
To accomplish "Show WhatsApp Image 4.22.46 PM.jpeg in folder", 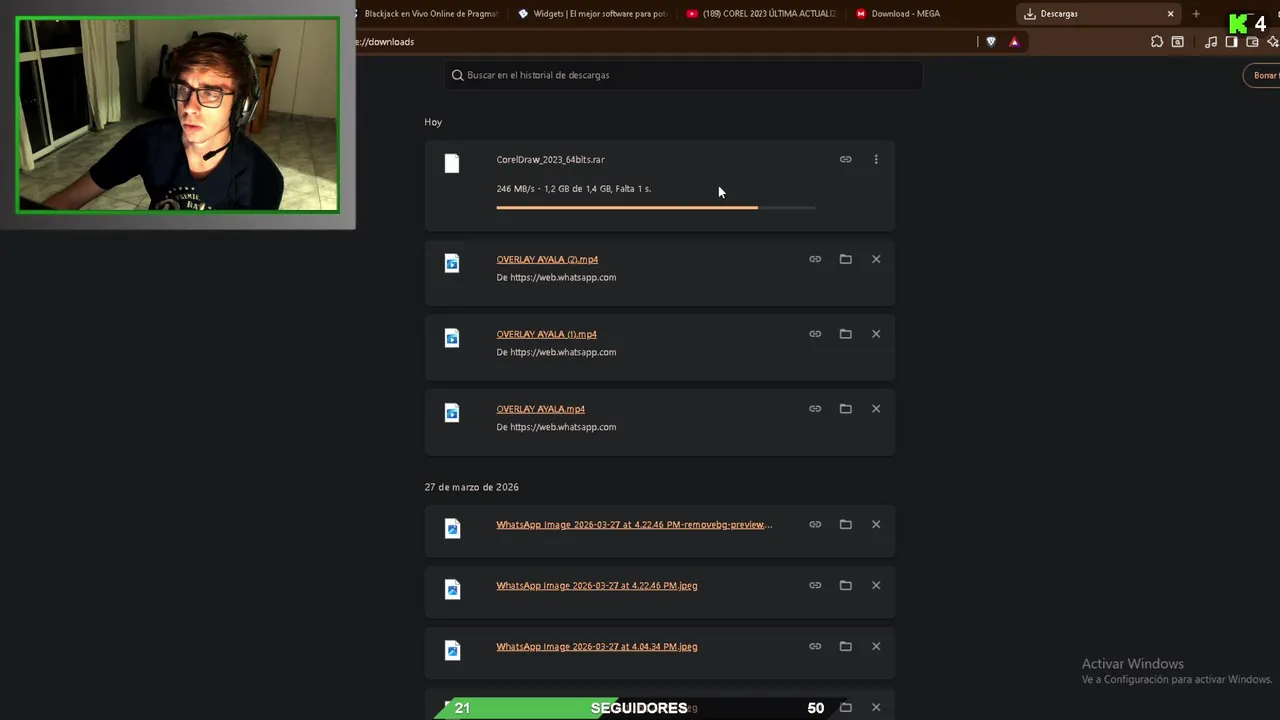I will [845, 585].
